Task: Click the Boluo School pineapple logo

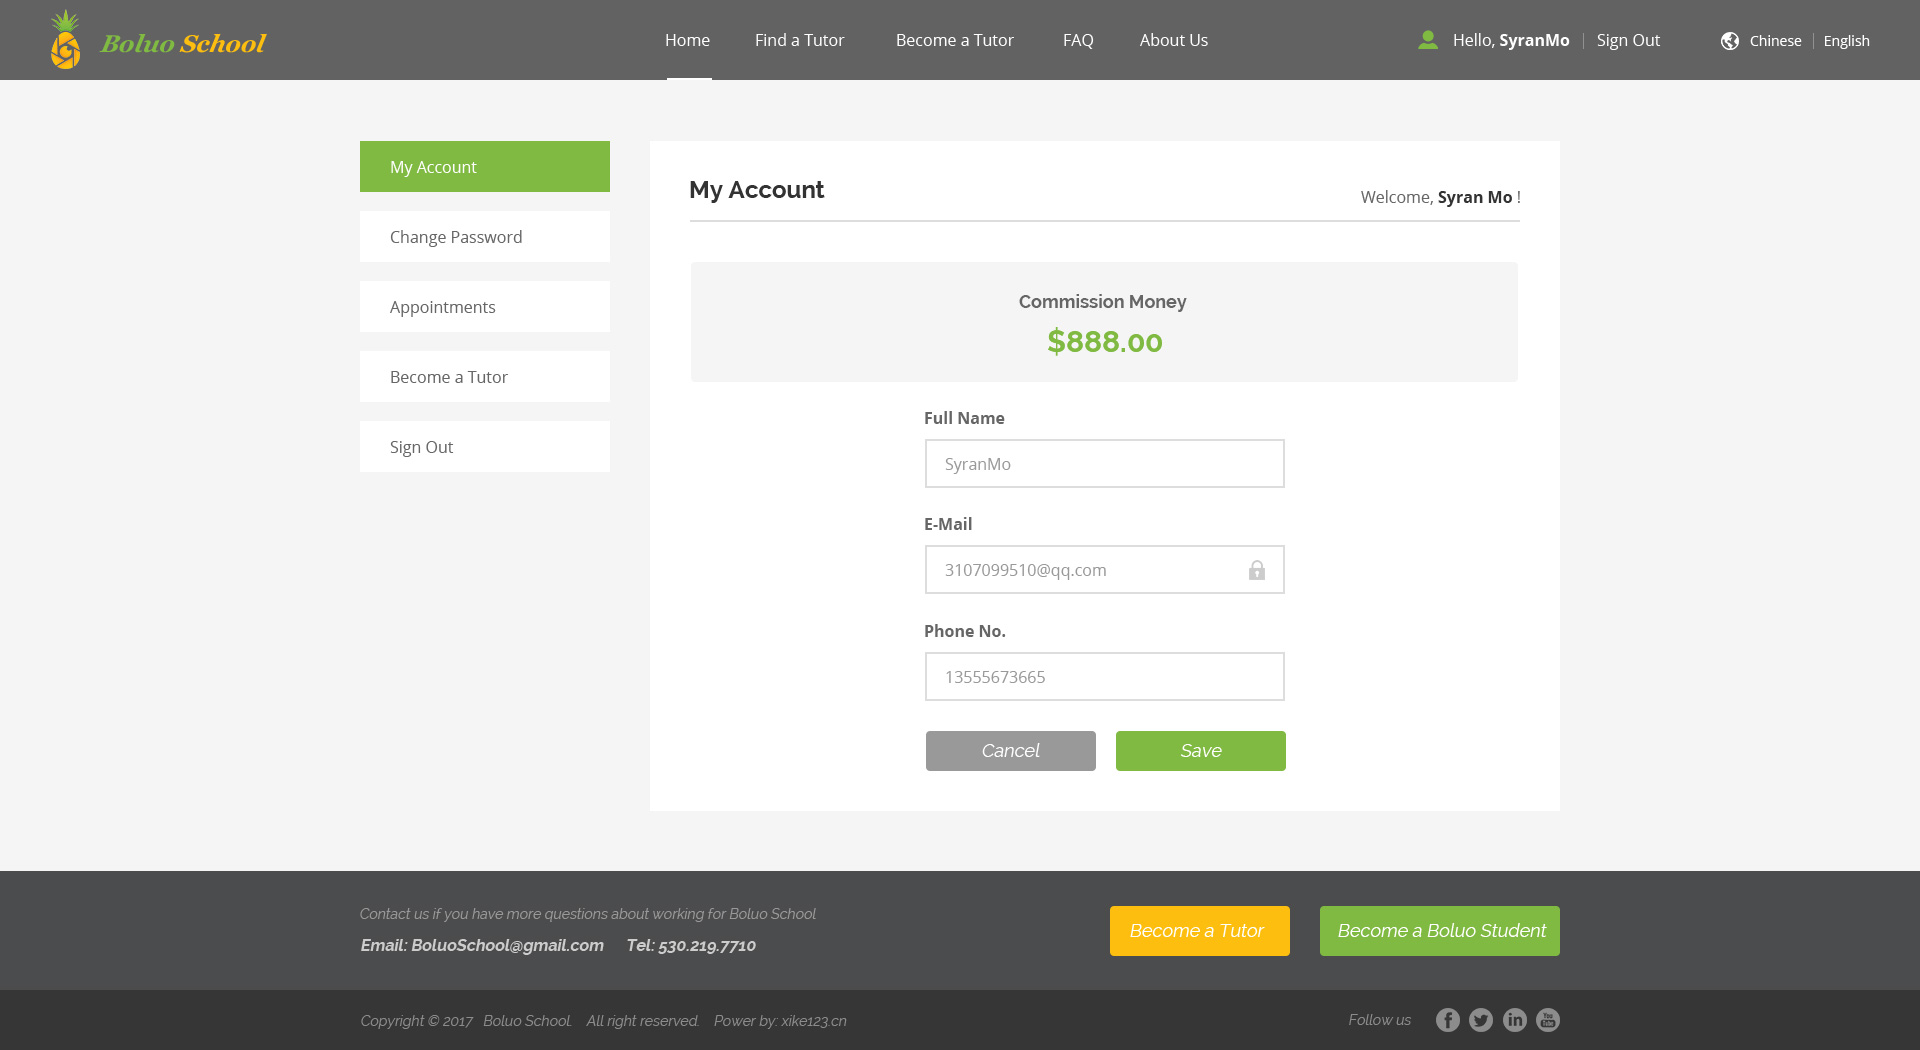Action: (x=66, y=41)
